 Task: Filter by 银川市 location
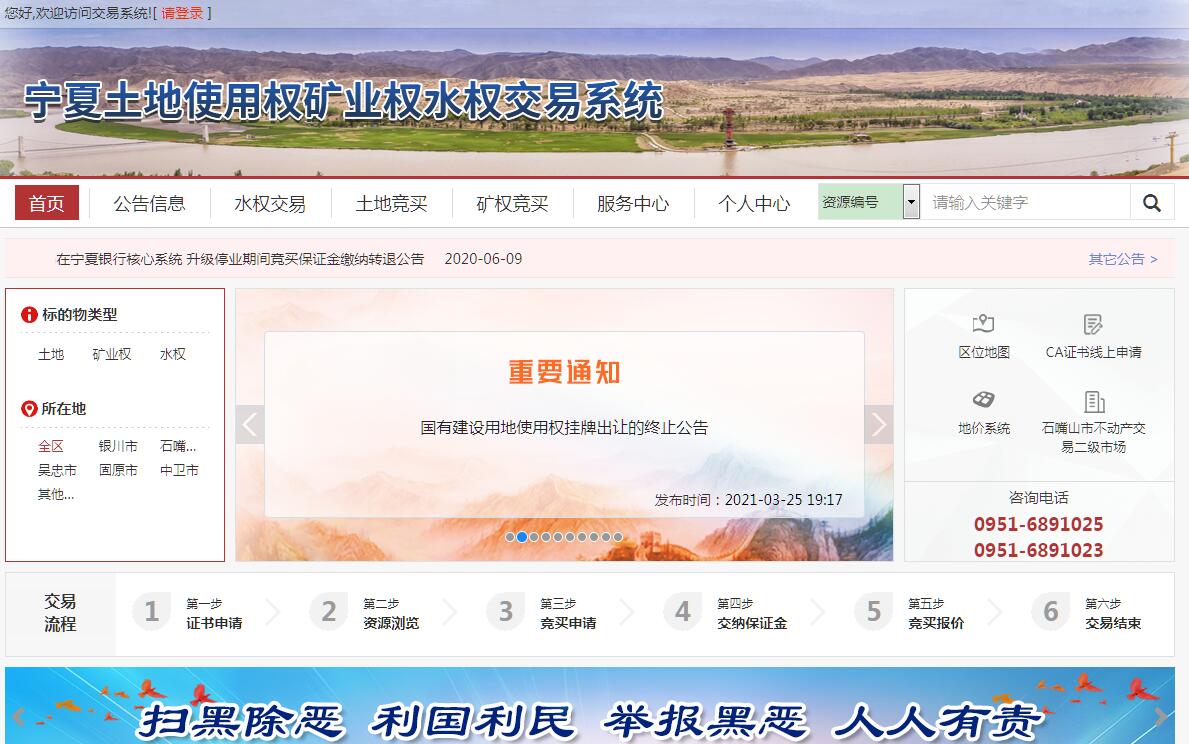(x=118, y=446)
